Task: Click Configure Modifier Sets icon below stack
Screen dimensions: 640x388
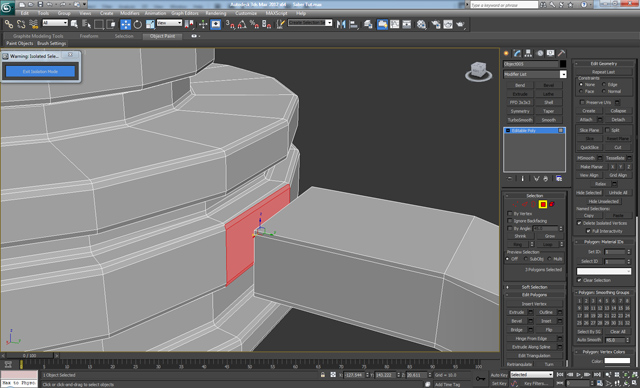Action: click(x=559, y=179)
